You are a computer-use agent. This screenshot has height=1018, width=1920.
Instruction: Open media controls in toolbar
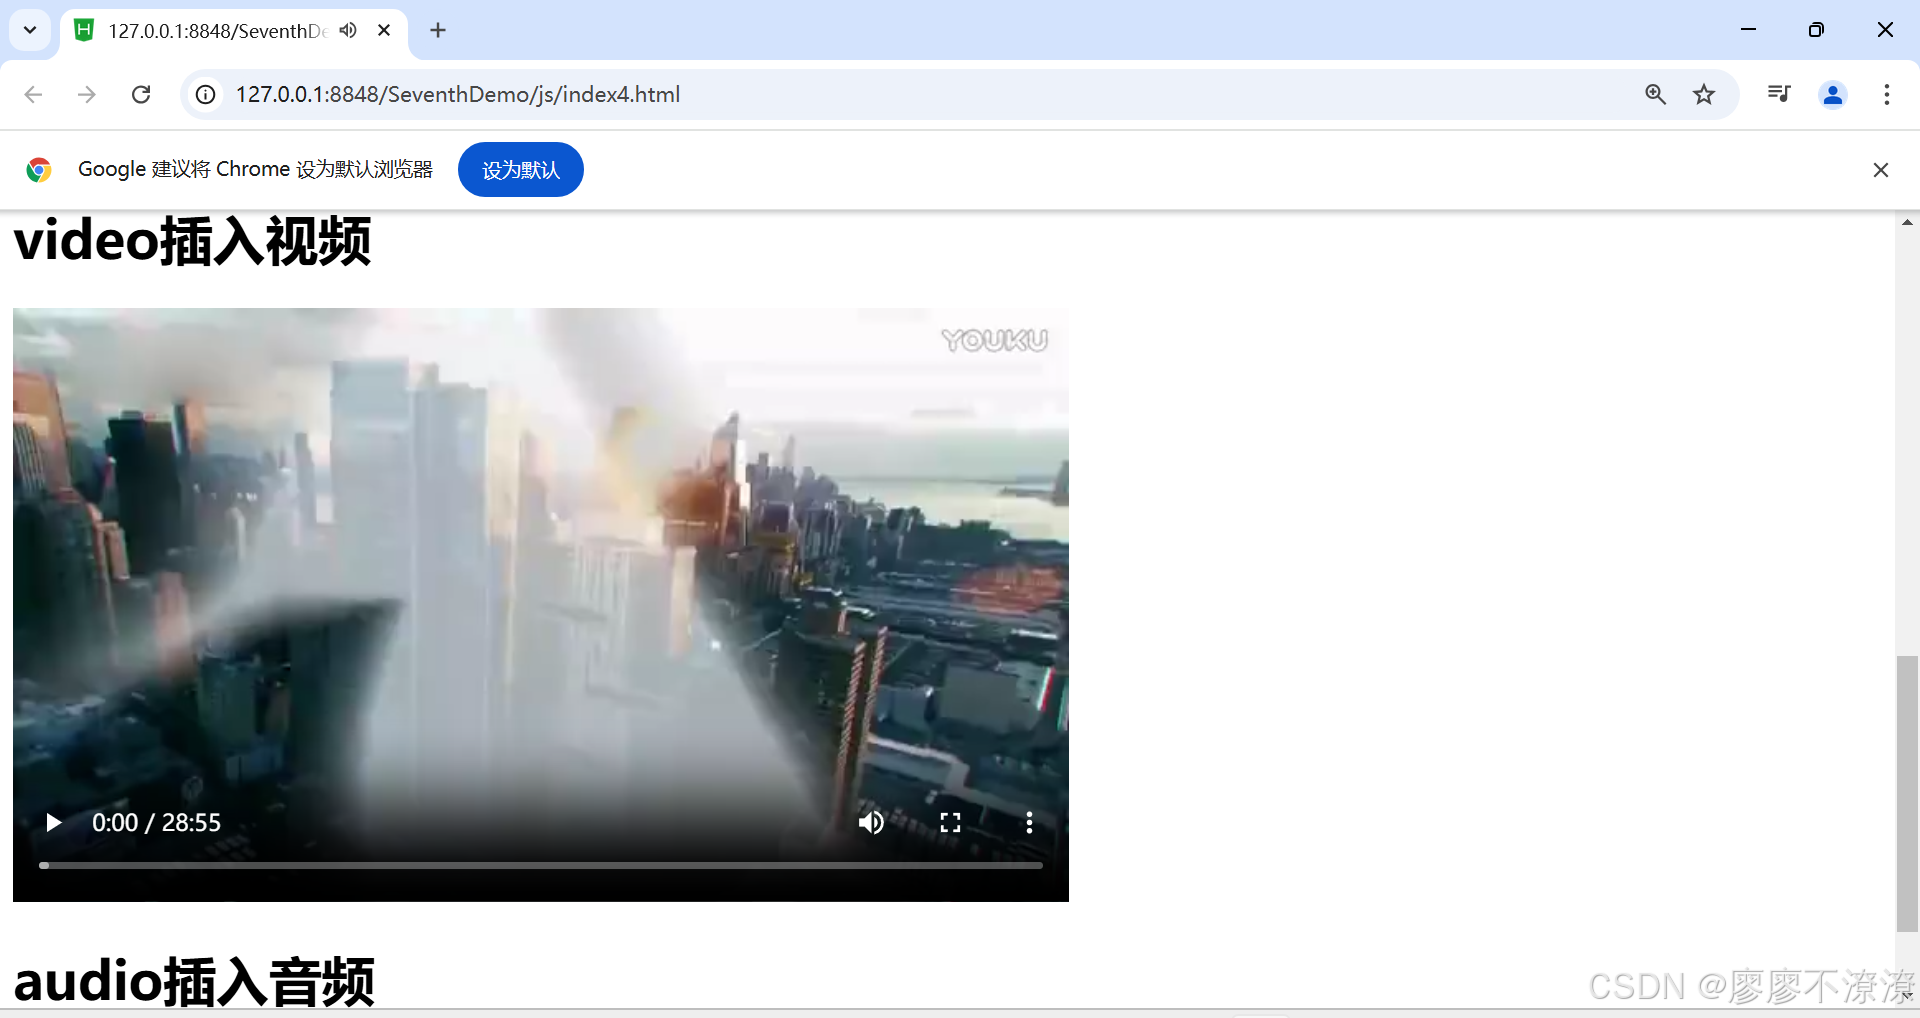(1779, 94)
